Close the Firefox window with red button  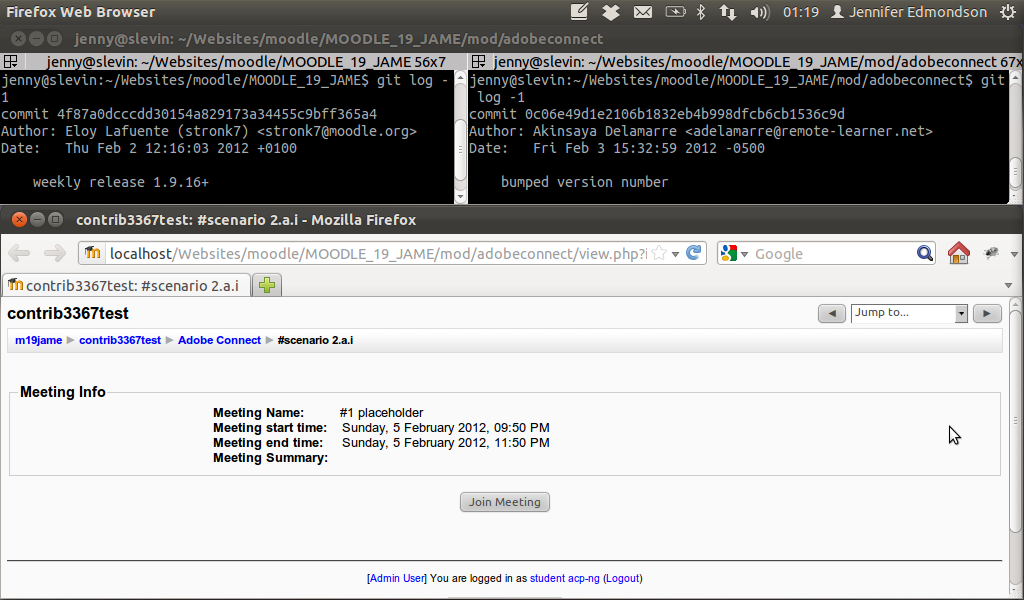point(20,219)
